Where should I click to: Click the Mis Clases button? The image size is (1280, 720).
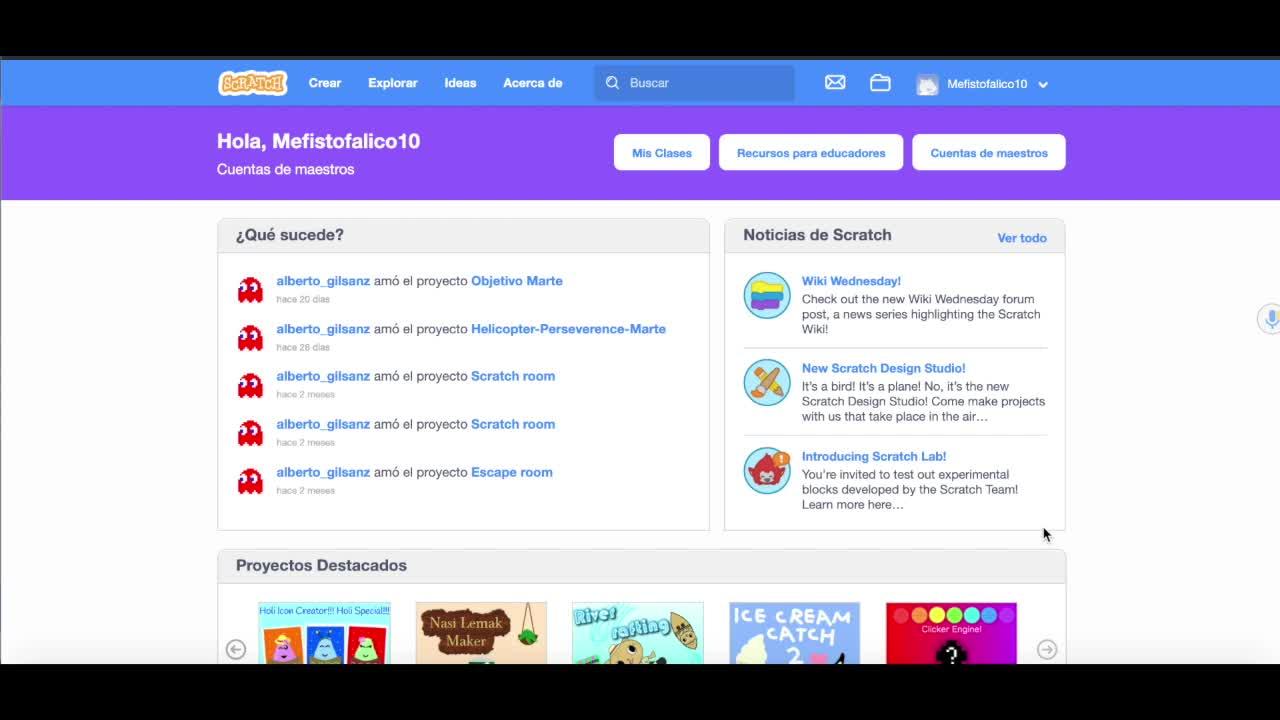tap(662, 153)
